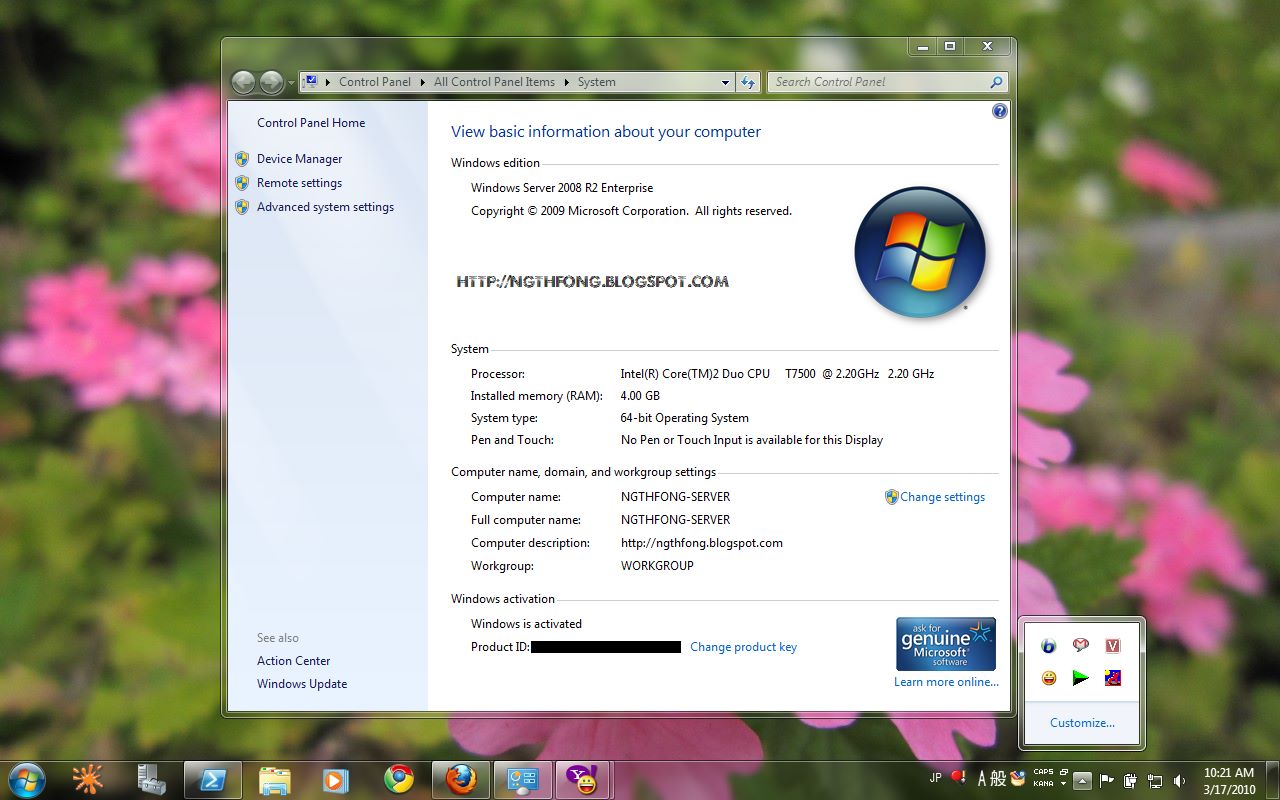The height and width of the screenshot is (800, 1280).
Task: Switch to Firefox in the taskbar
Action: click(x=461, y=780)
